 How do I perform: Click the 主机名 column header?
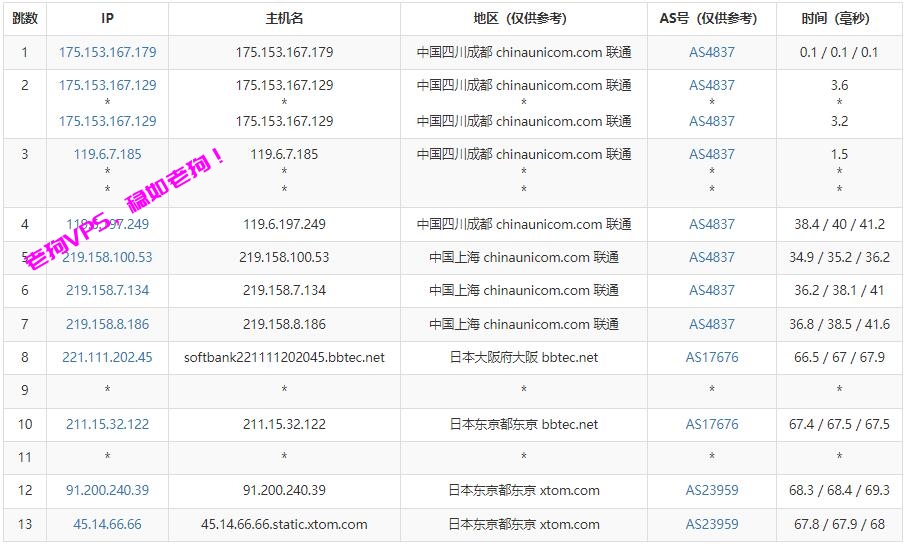284,18
